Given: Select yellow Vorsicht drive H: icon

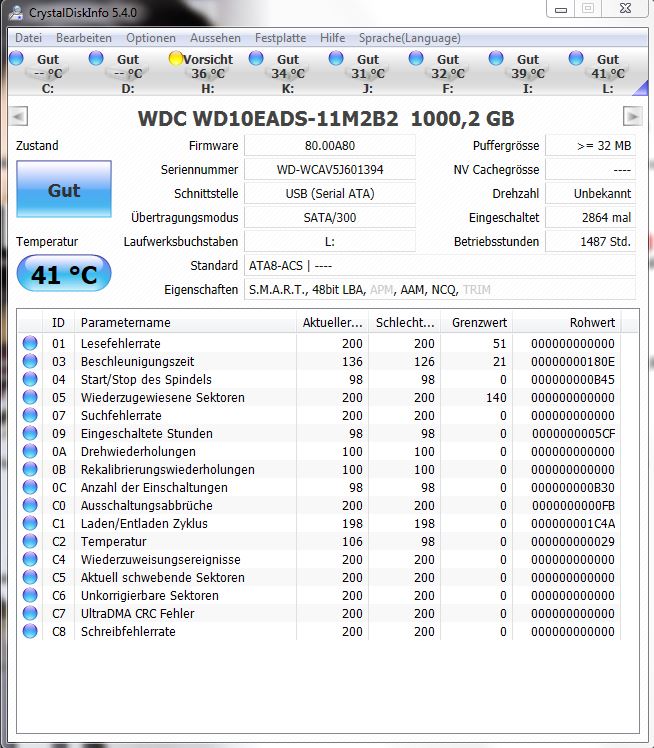Looking at the screenshot, I should [x=176, y=59].
